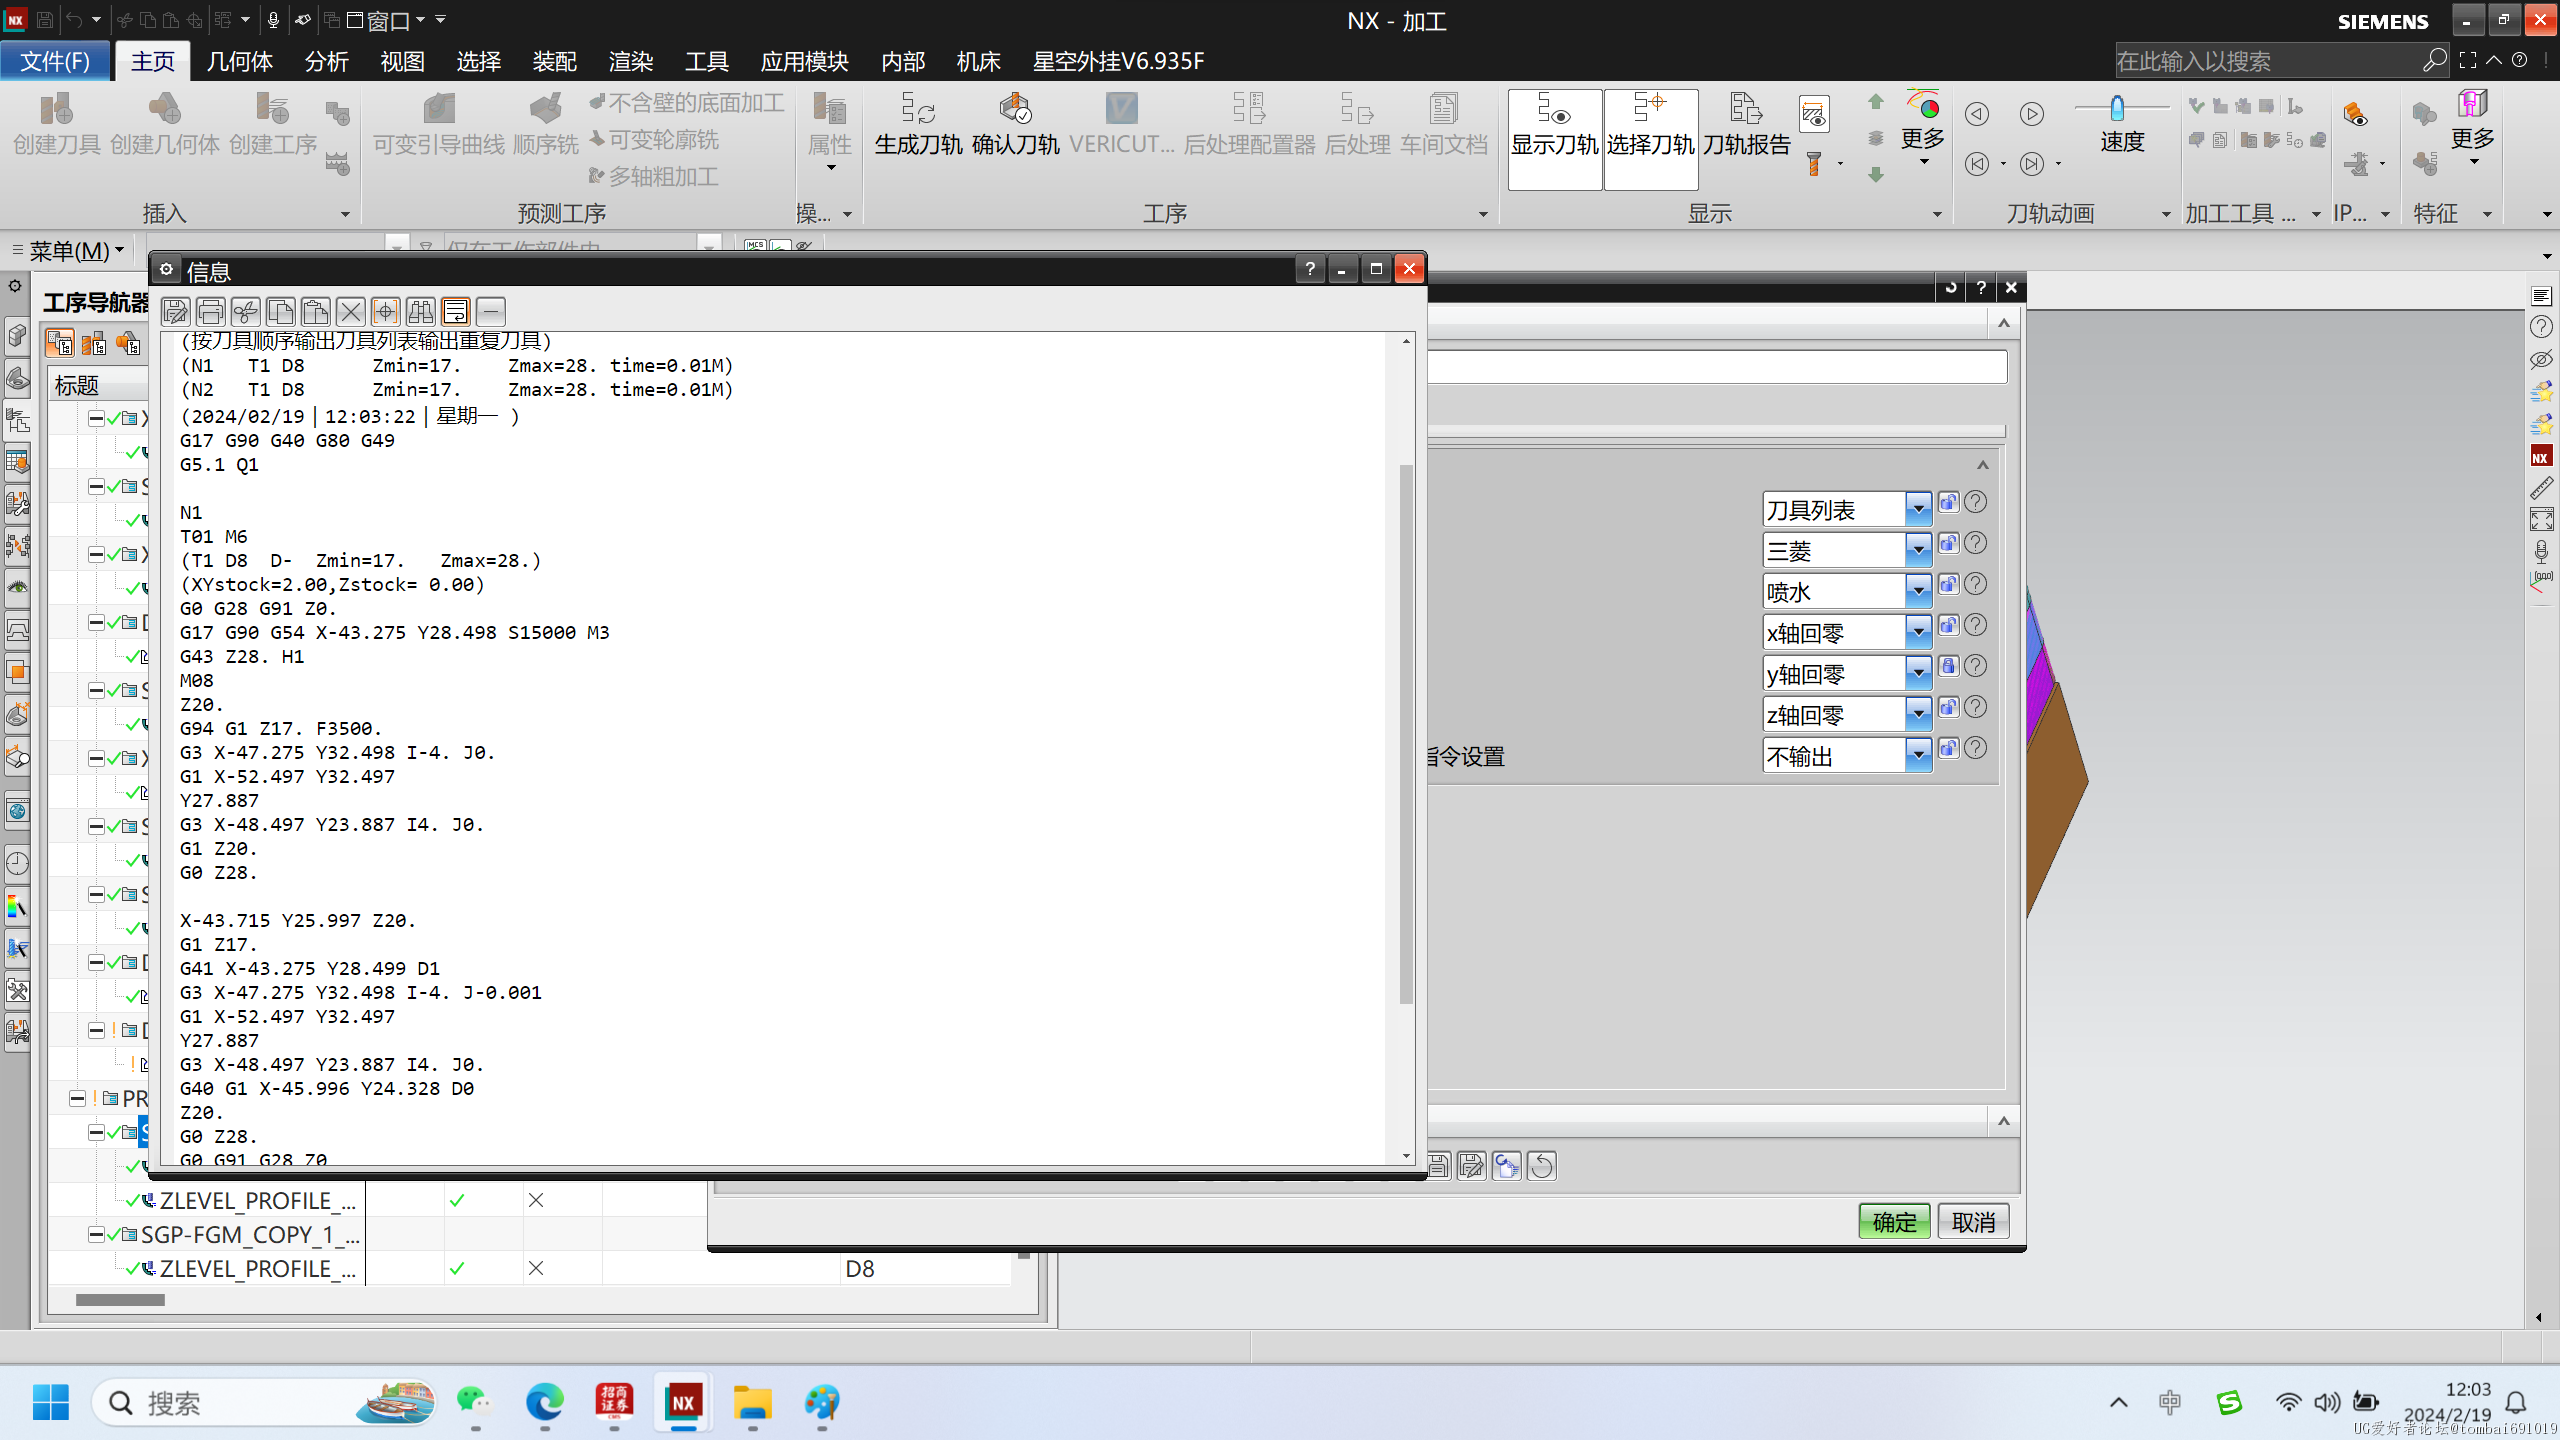Click 创建工序 create operation icon
The height and width of the screenshot is (1440, 2560).
(x=272, y=125)
